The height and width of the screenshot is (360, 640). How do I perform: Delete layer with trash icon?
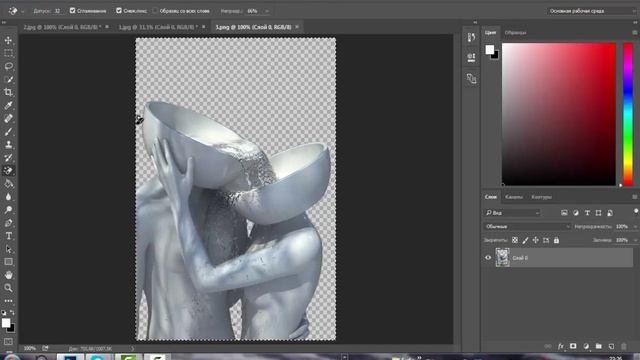624,346
